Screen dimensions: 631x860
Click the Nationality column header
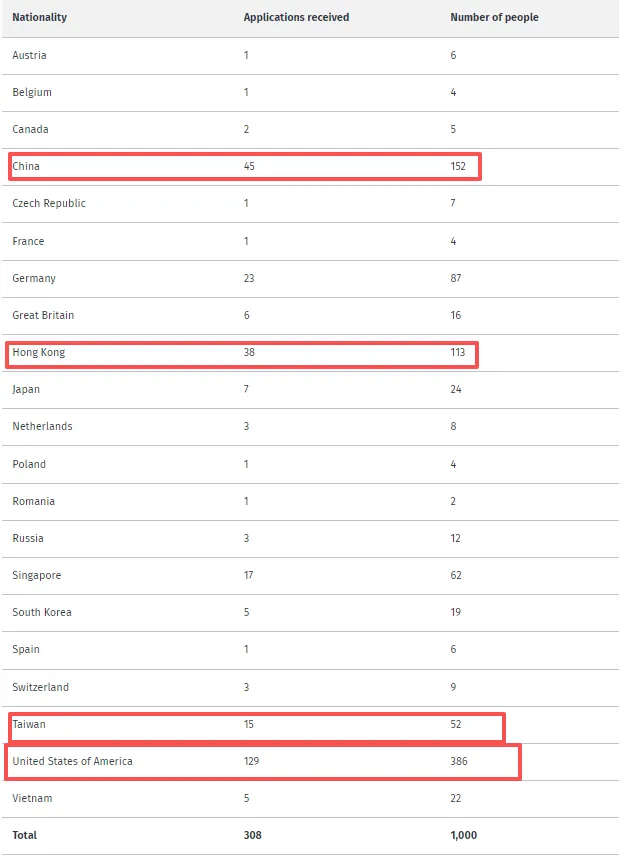point(39,18)
